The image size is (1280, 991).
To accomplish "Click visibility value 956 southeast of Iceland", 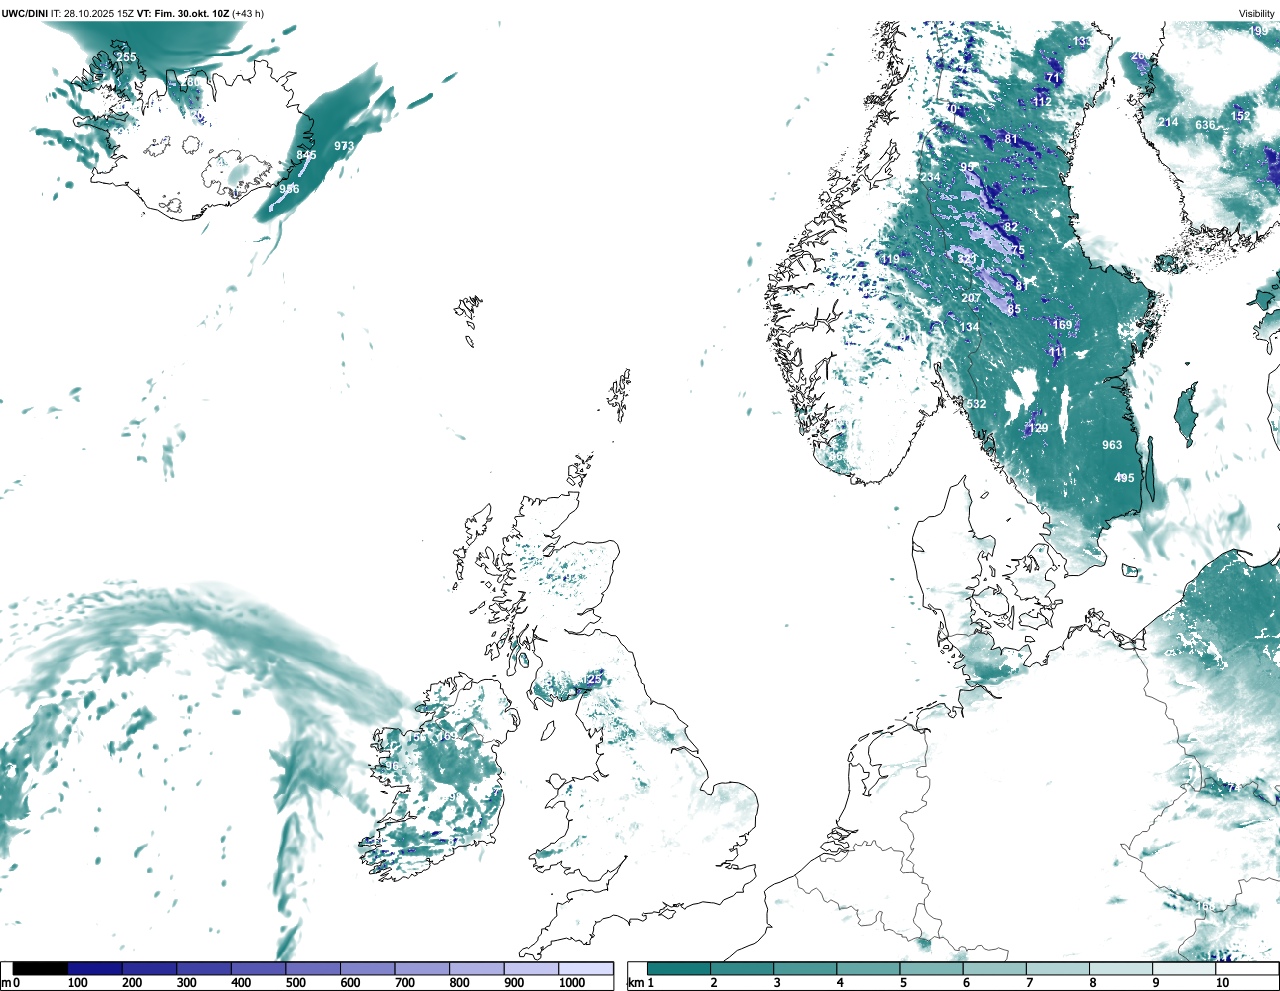I will coord(289,189).
